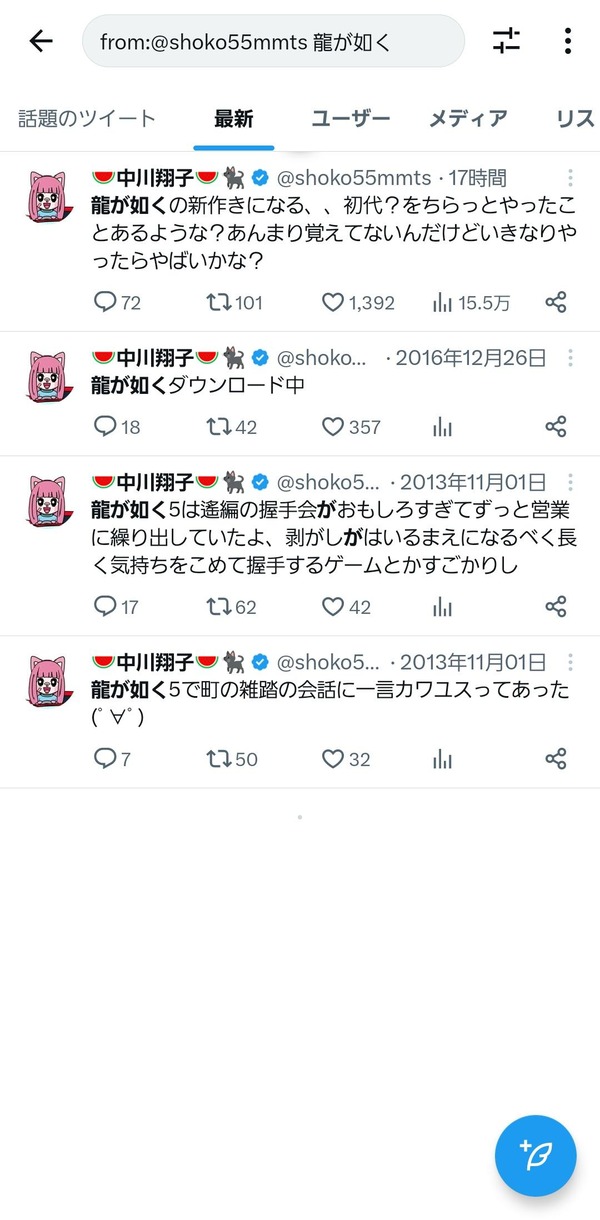
Task: Open more options for the 17時間 tweet
Action: tap(570, 179)
